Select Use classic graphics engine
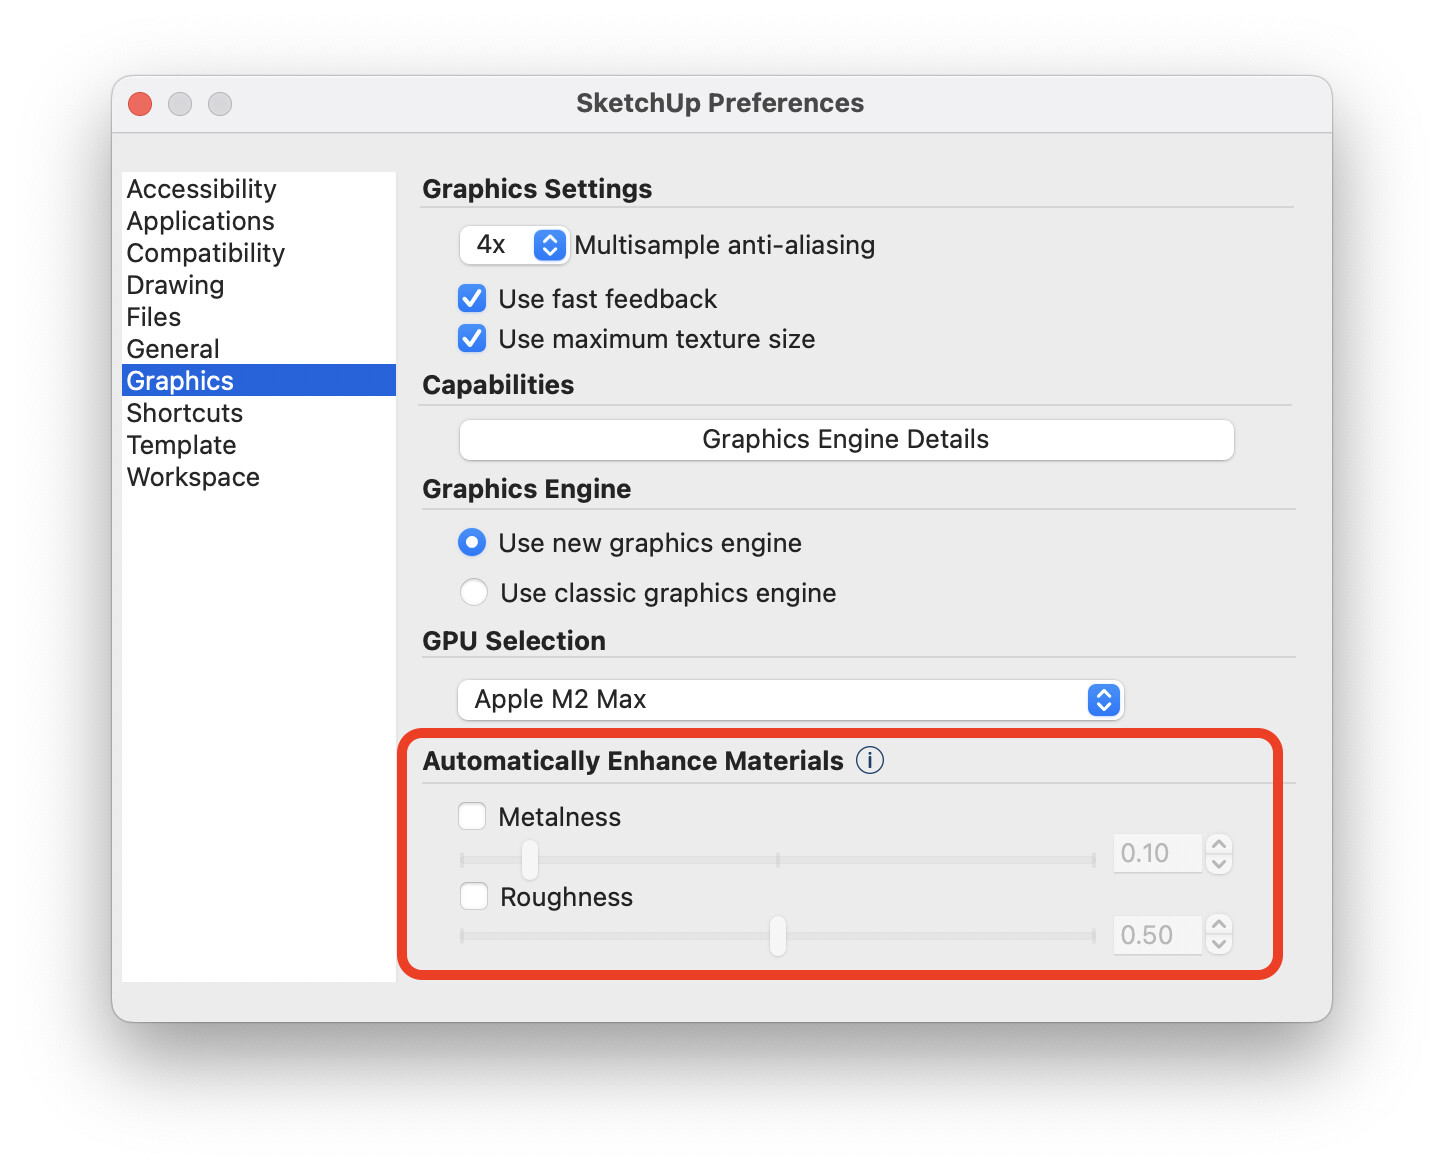 [x=473, y=593]
